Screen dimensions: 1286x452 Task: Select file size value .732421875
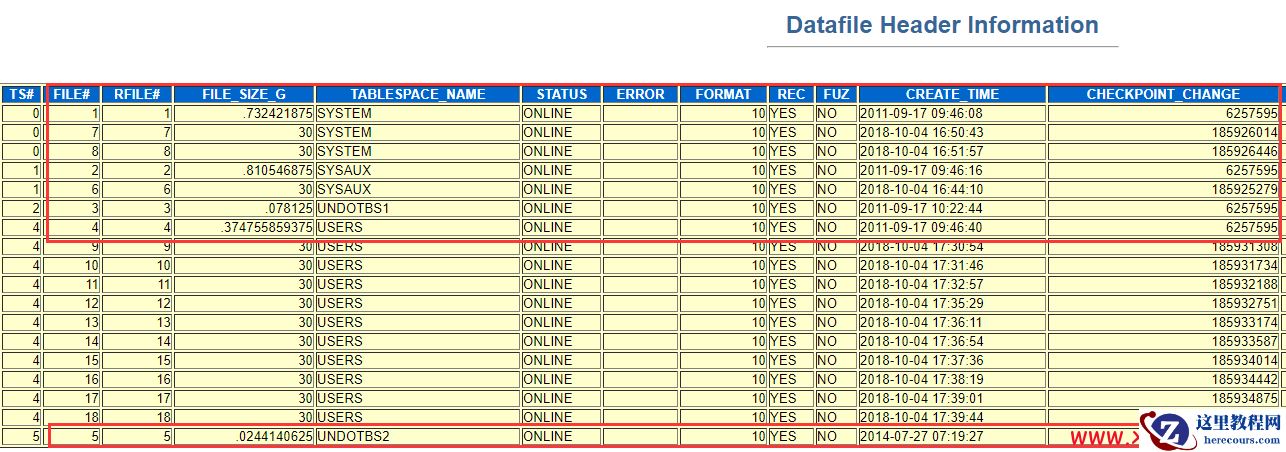coord(277,113)
